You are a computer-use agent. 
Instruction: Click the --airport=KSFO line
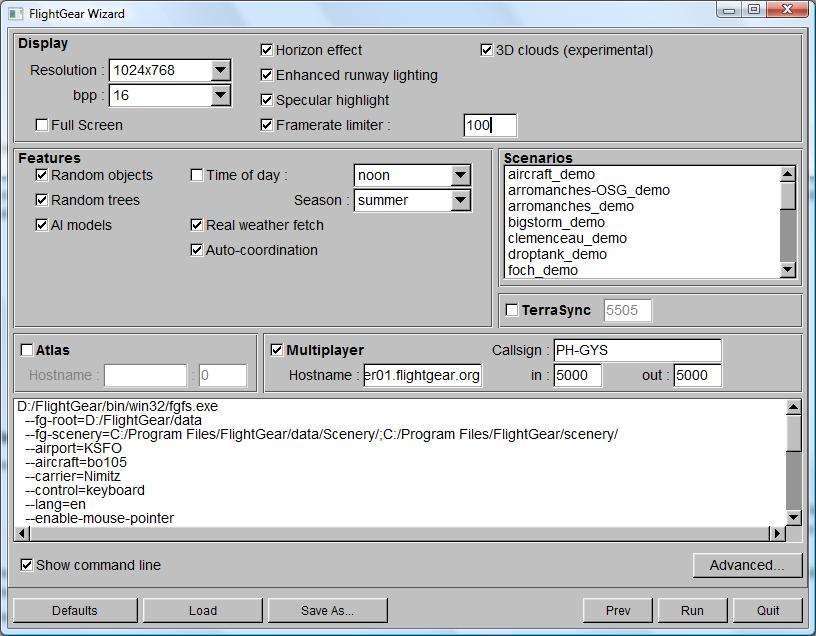point(73,448)
